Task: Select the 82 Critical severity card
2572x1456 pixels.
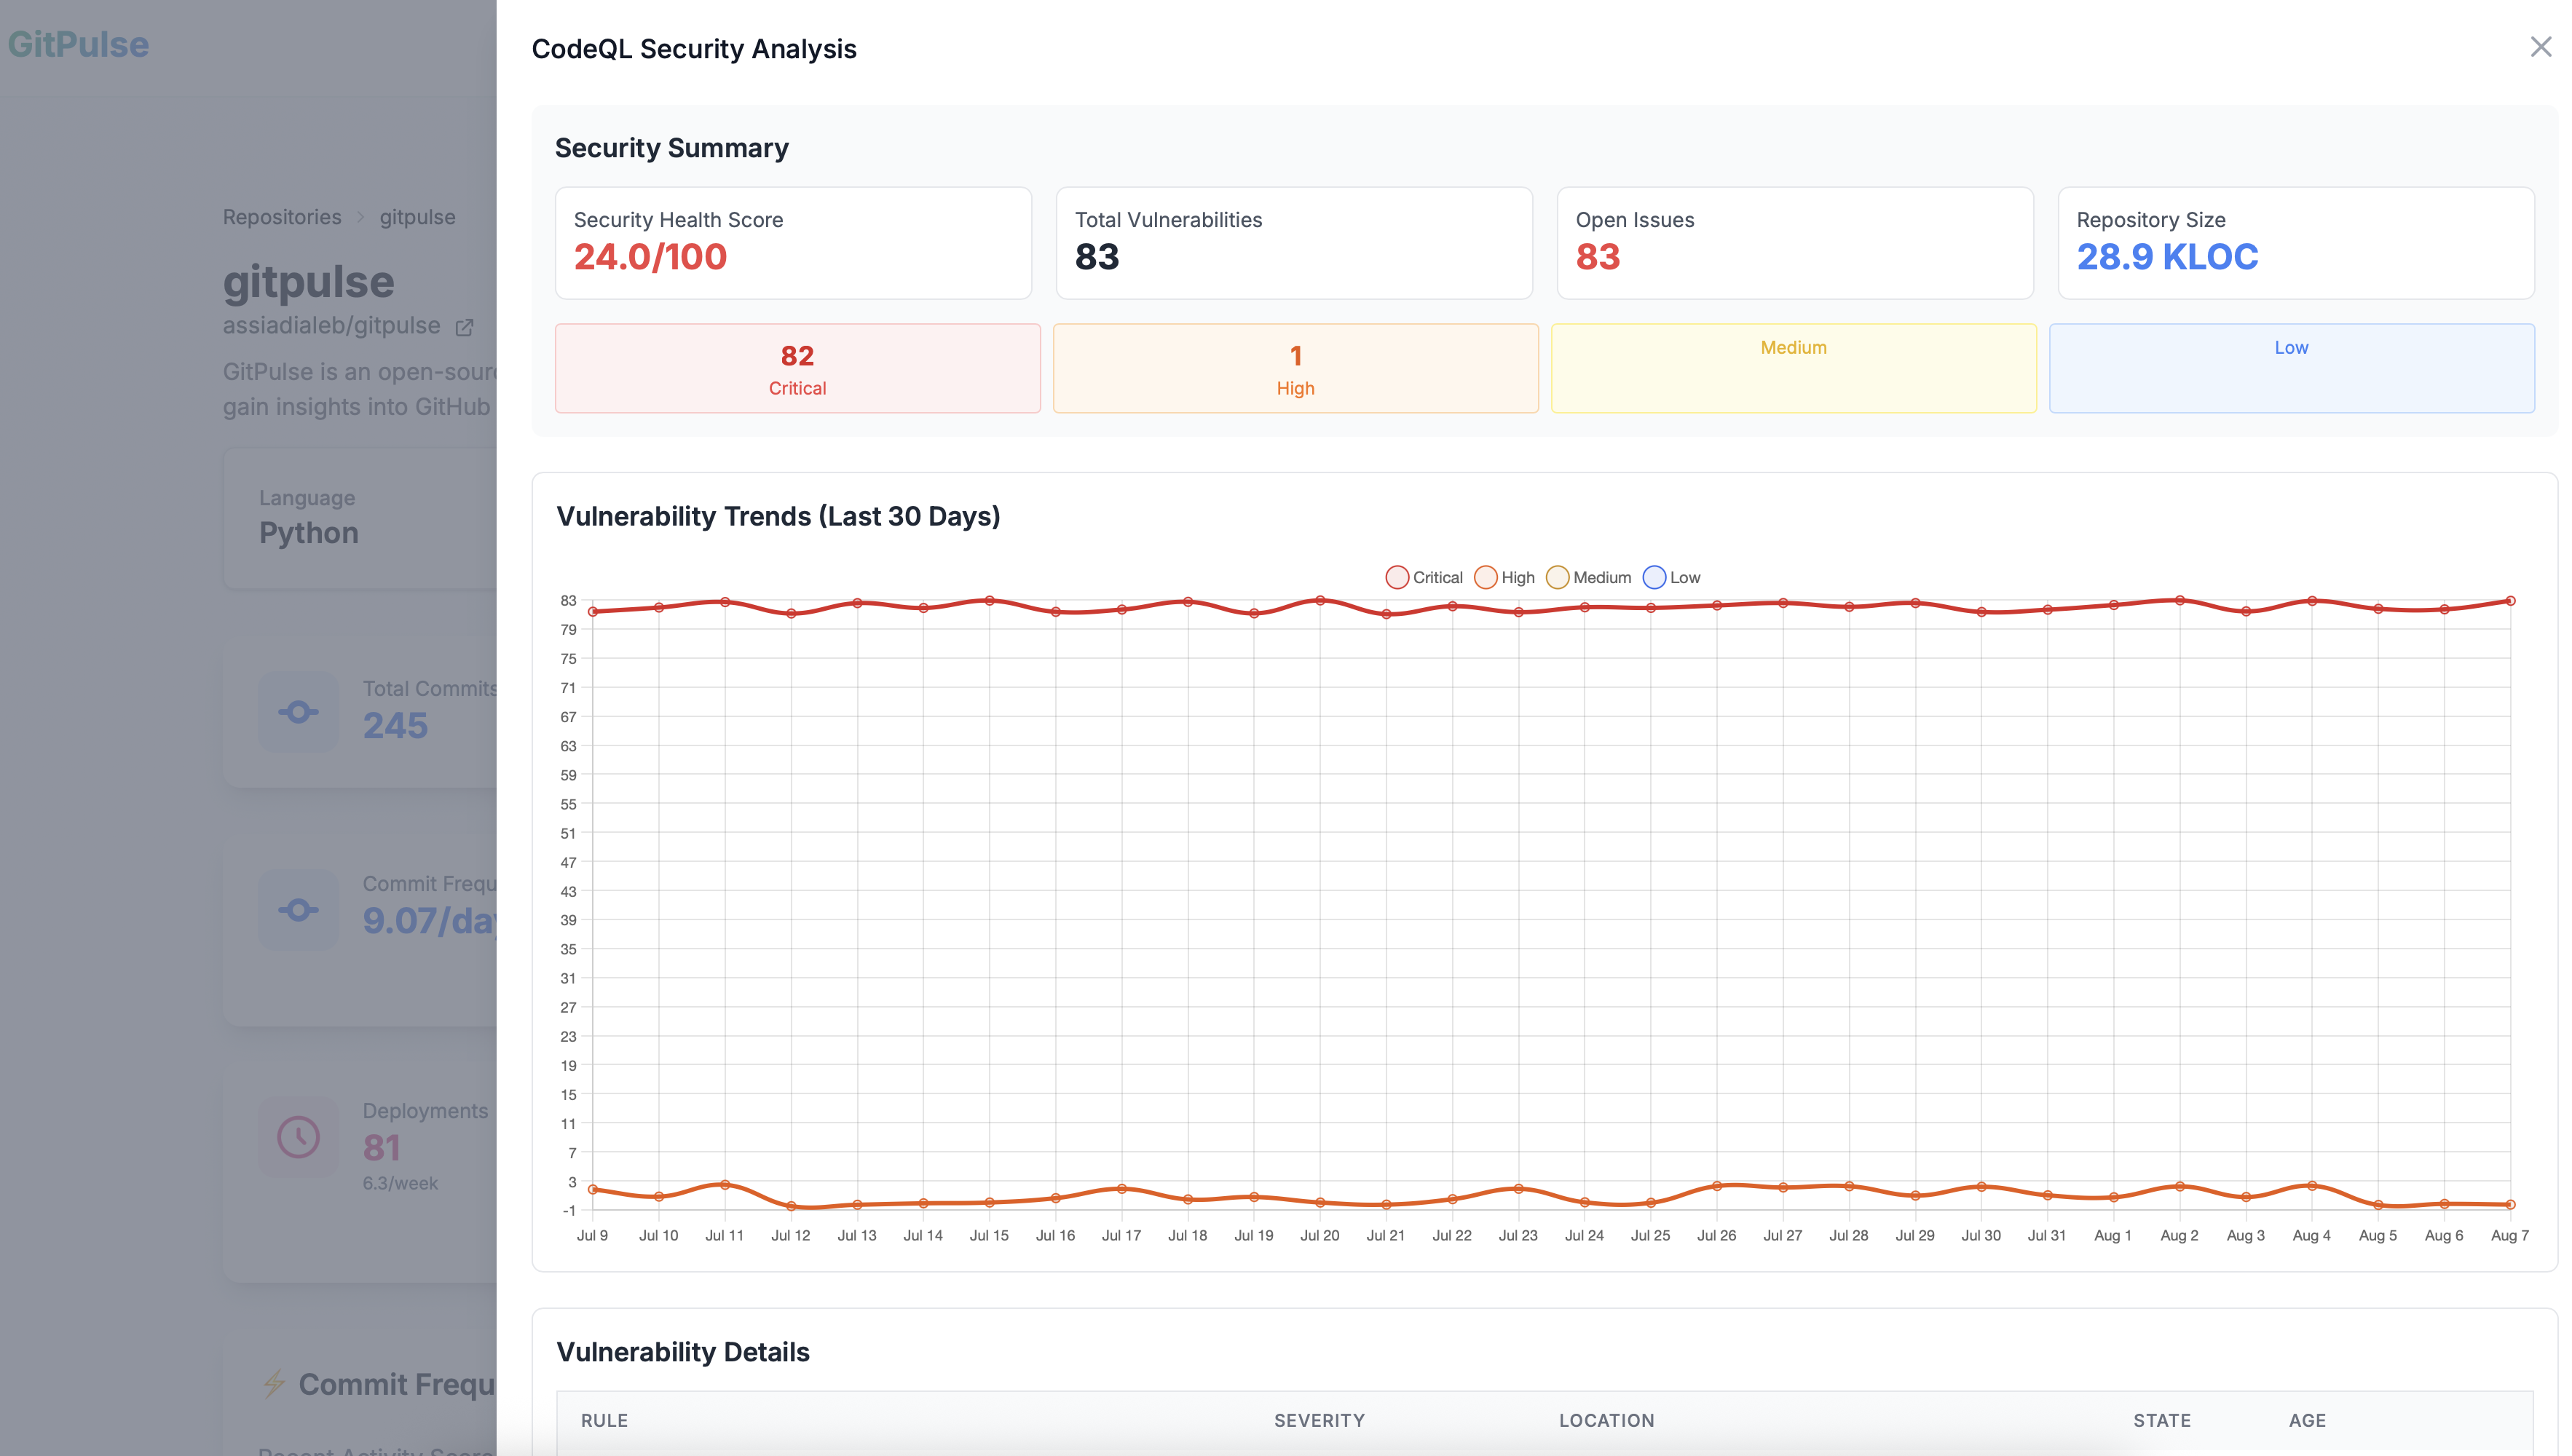Action: point(797,368)
